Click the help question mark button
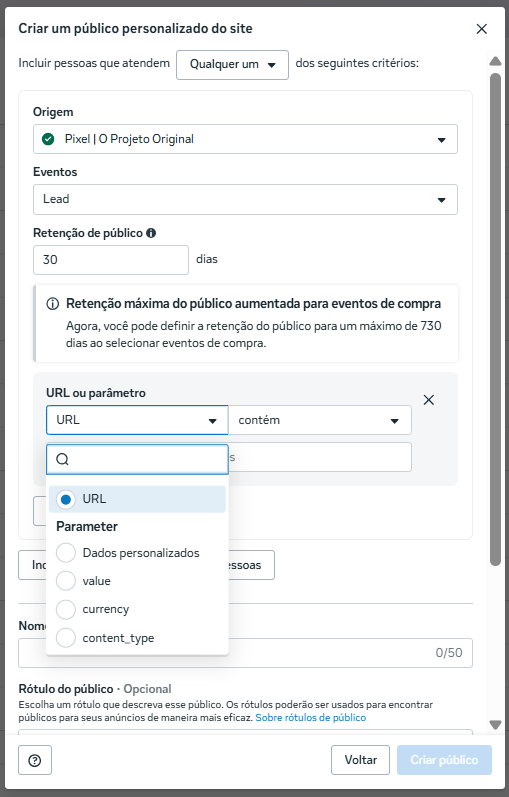The width and height of the screenshot is (509, 797). coord(35,760)
